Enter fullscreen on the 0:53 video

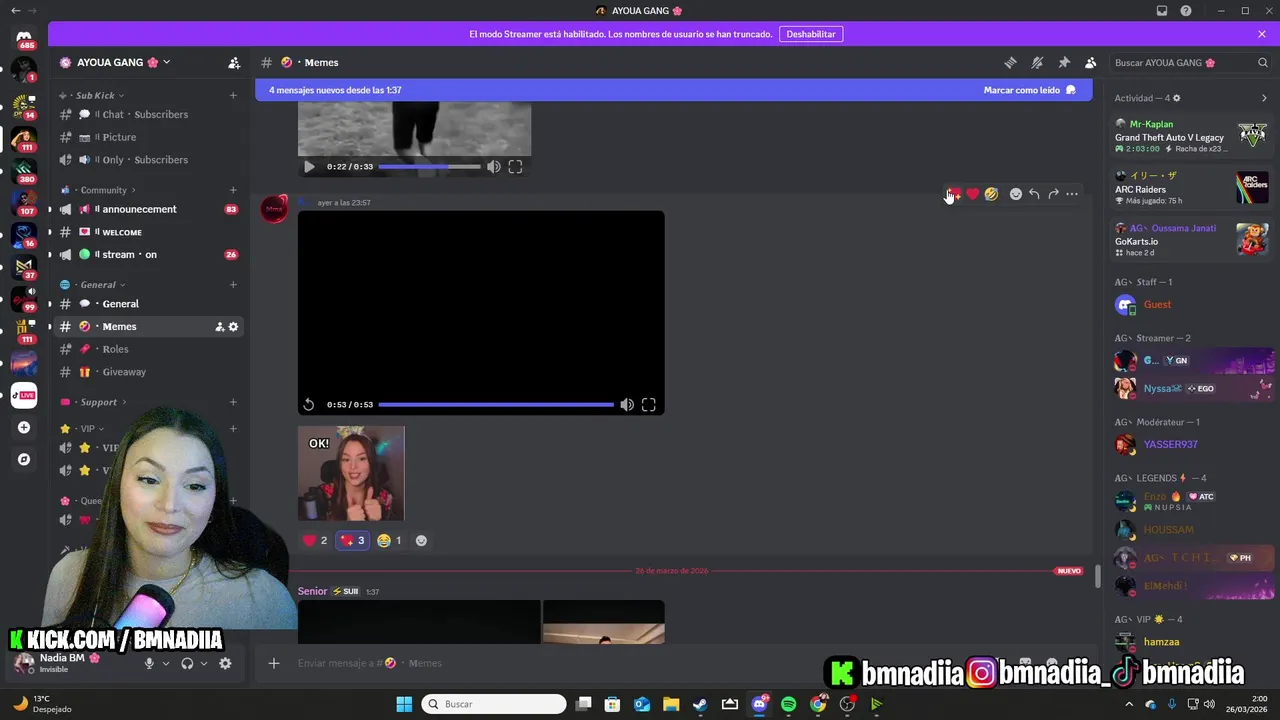648,404
